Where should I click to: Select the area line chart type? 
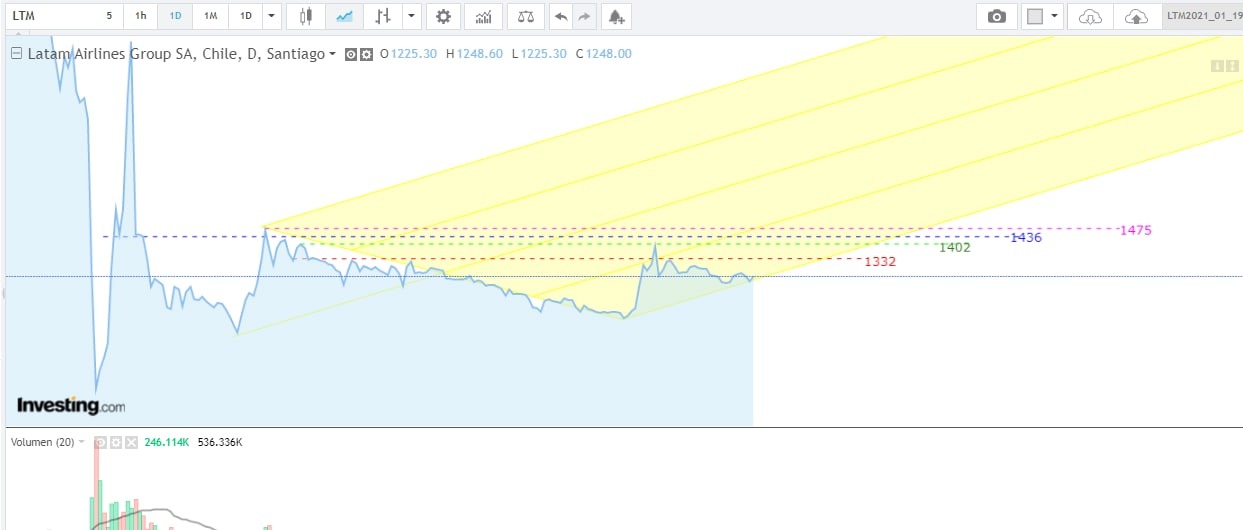pyautogui.click(x=344, y=16)
